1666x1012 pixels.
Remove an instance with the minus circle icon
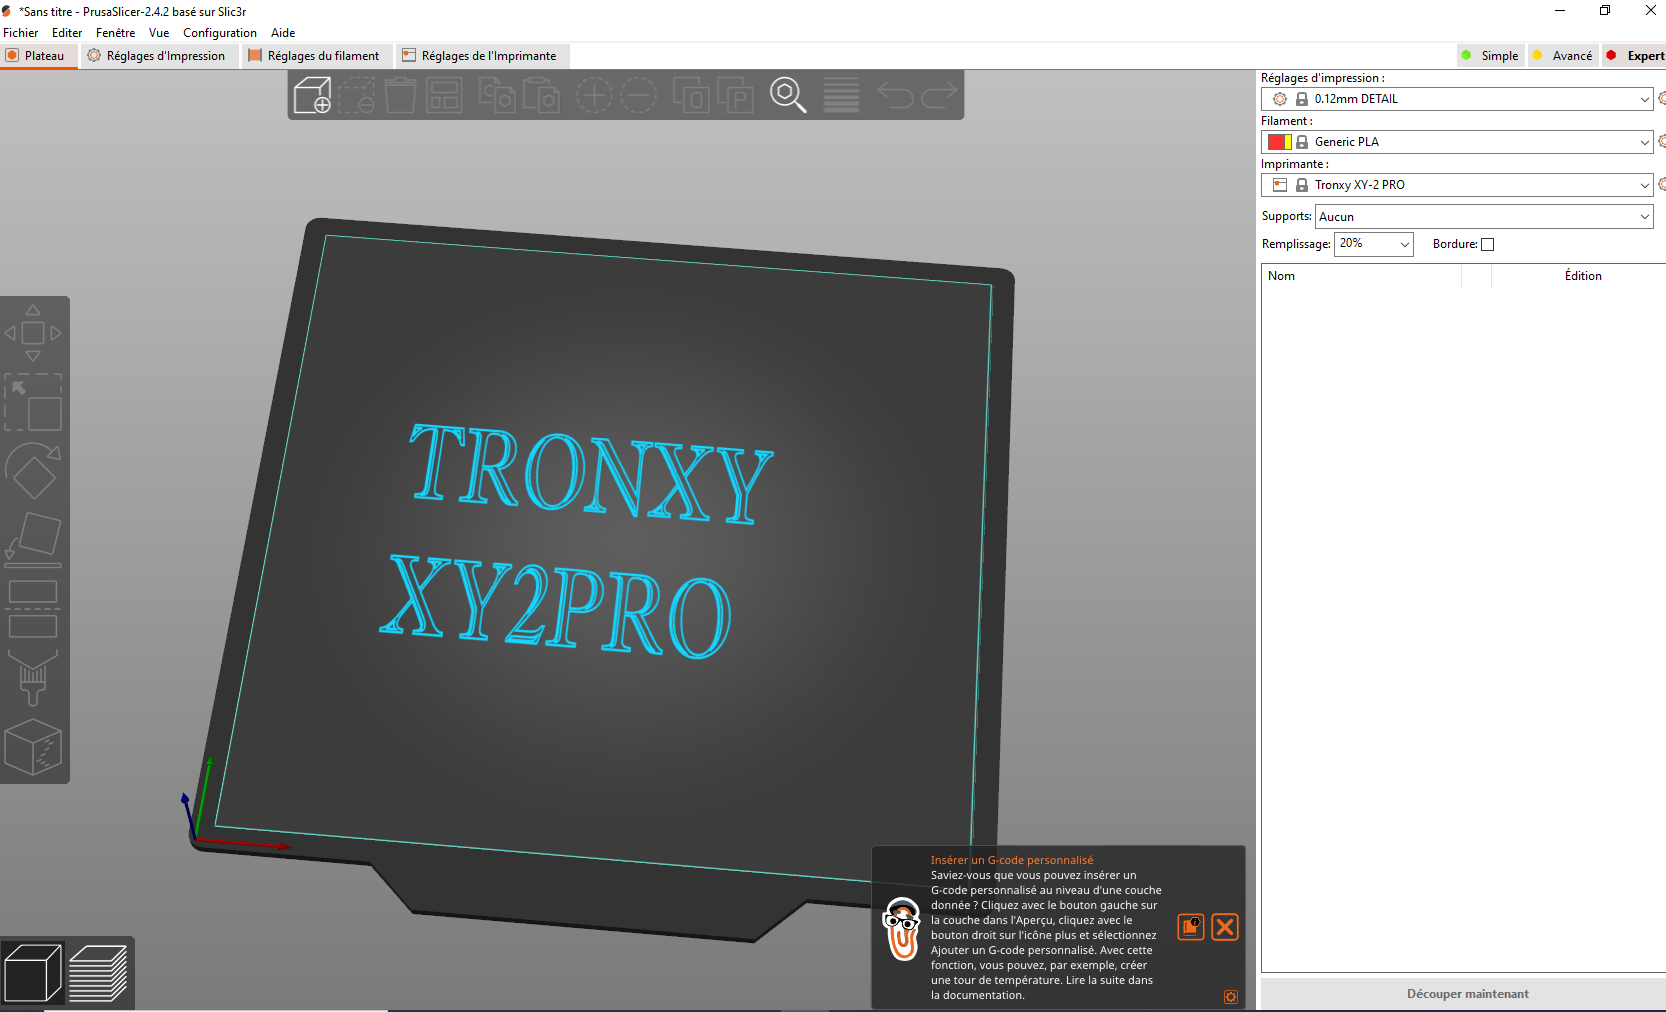(x=638, y=95)
